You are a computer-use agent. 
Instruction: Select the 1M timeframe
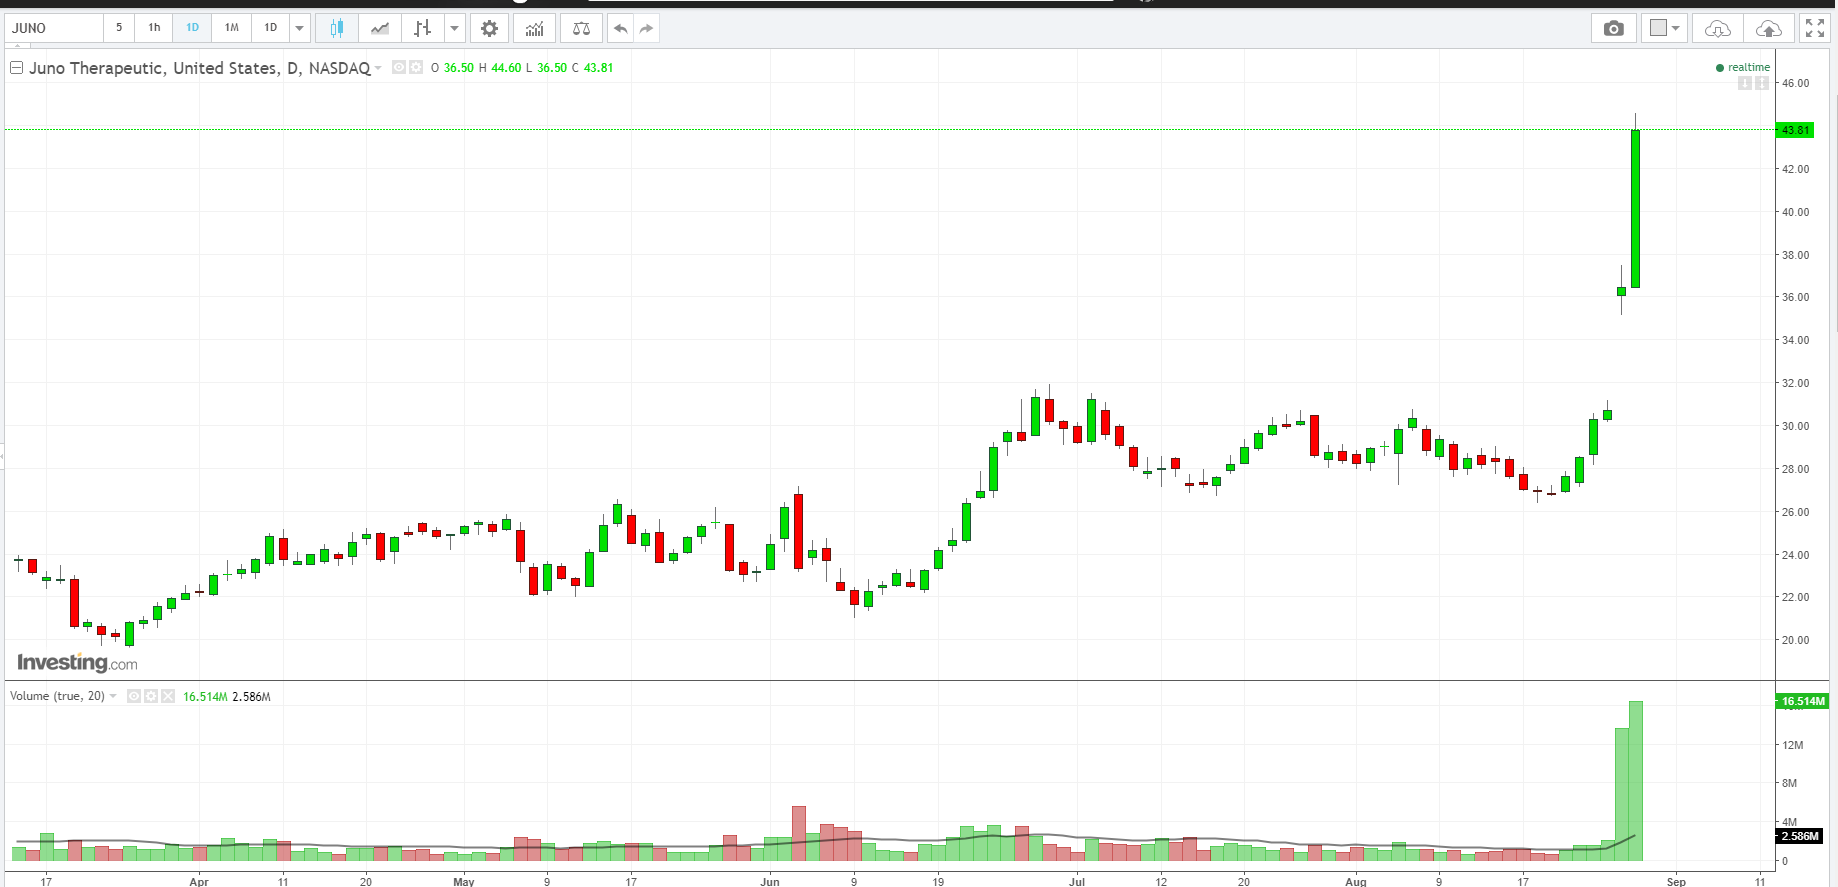[x=231, y=28]
